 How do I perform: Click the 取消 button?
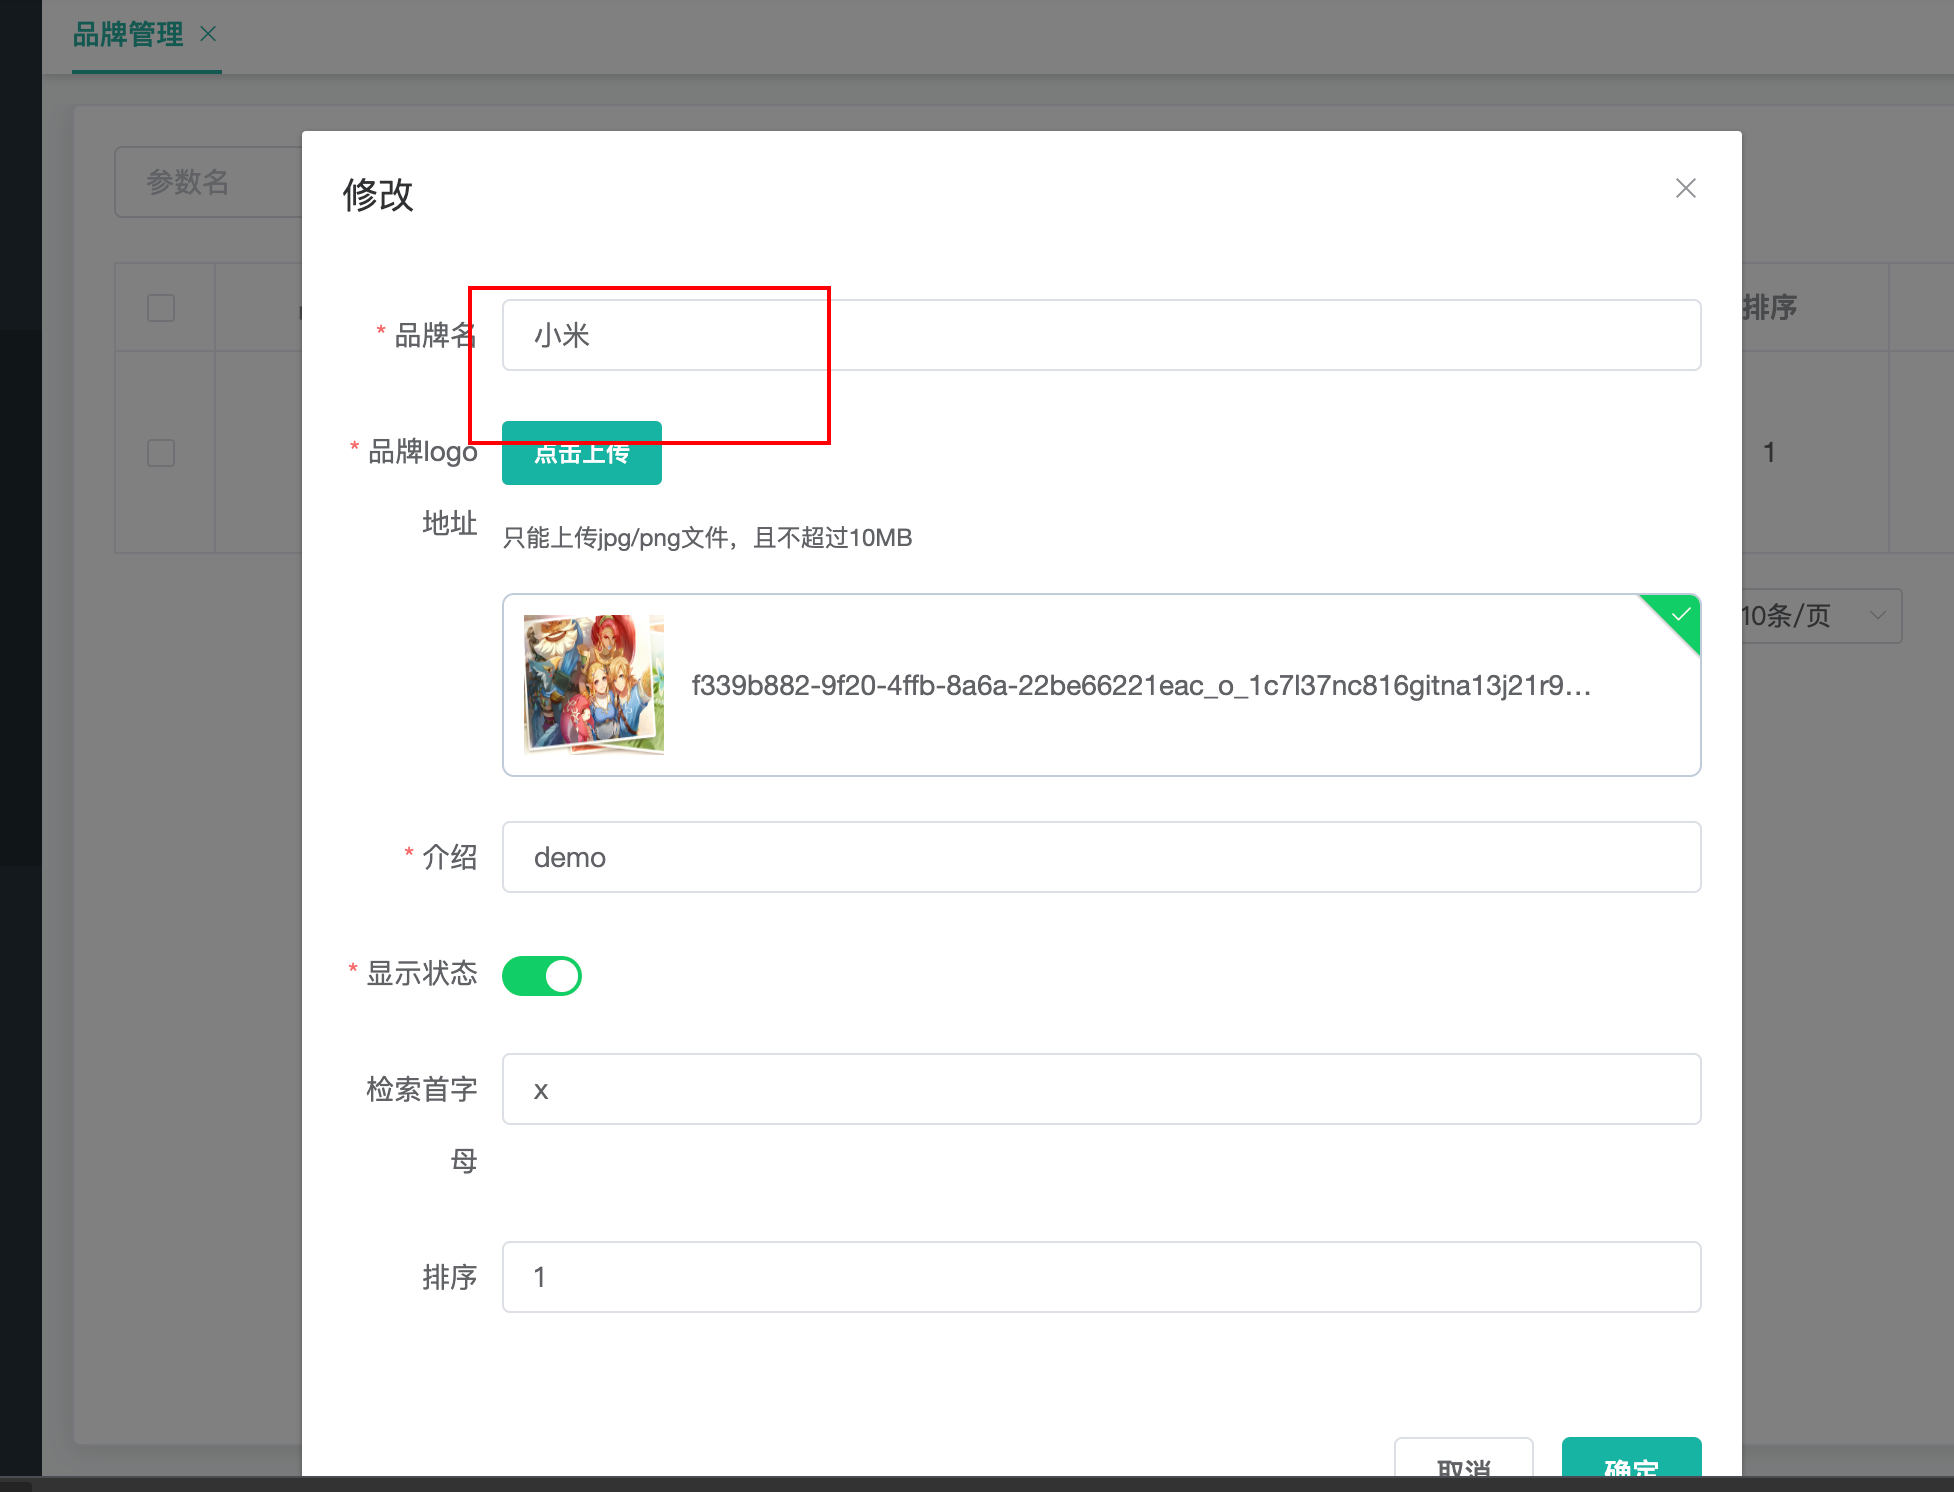pyautogui.click(x=1463, y=1458)
